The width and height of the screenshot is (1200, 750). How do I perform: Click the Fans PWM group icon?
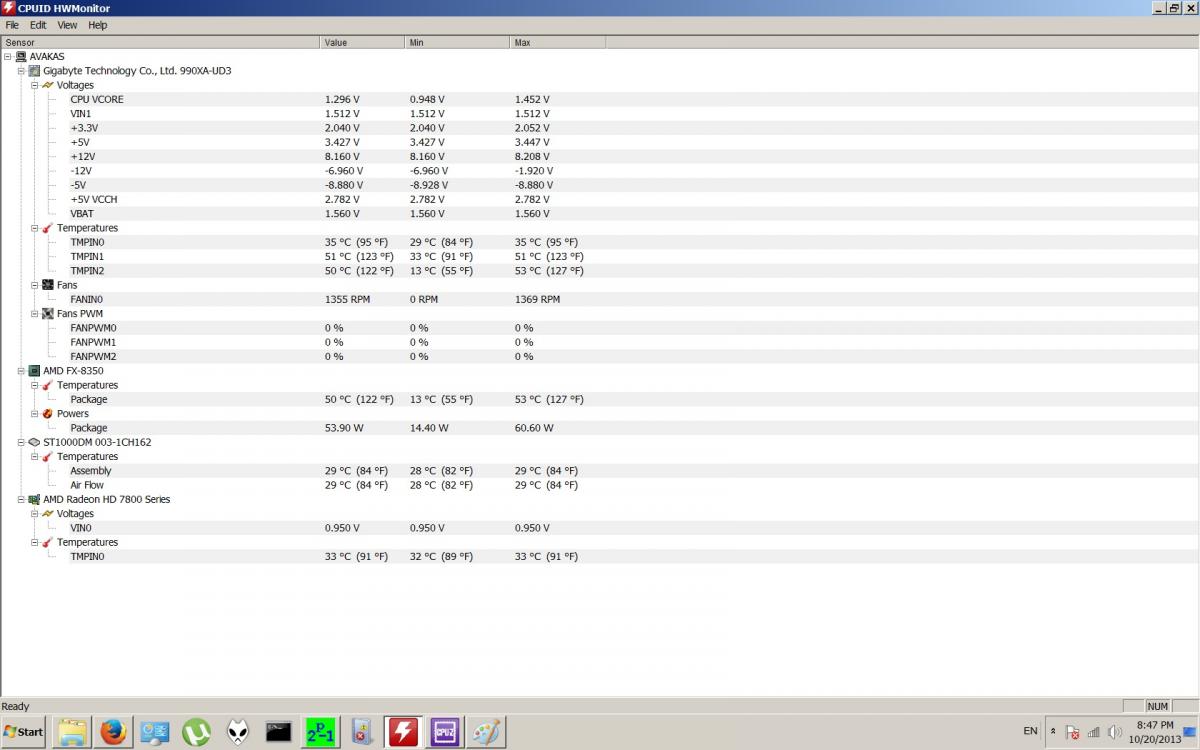pos(47,313)
